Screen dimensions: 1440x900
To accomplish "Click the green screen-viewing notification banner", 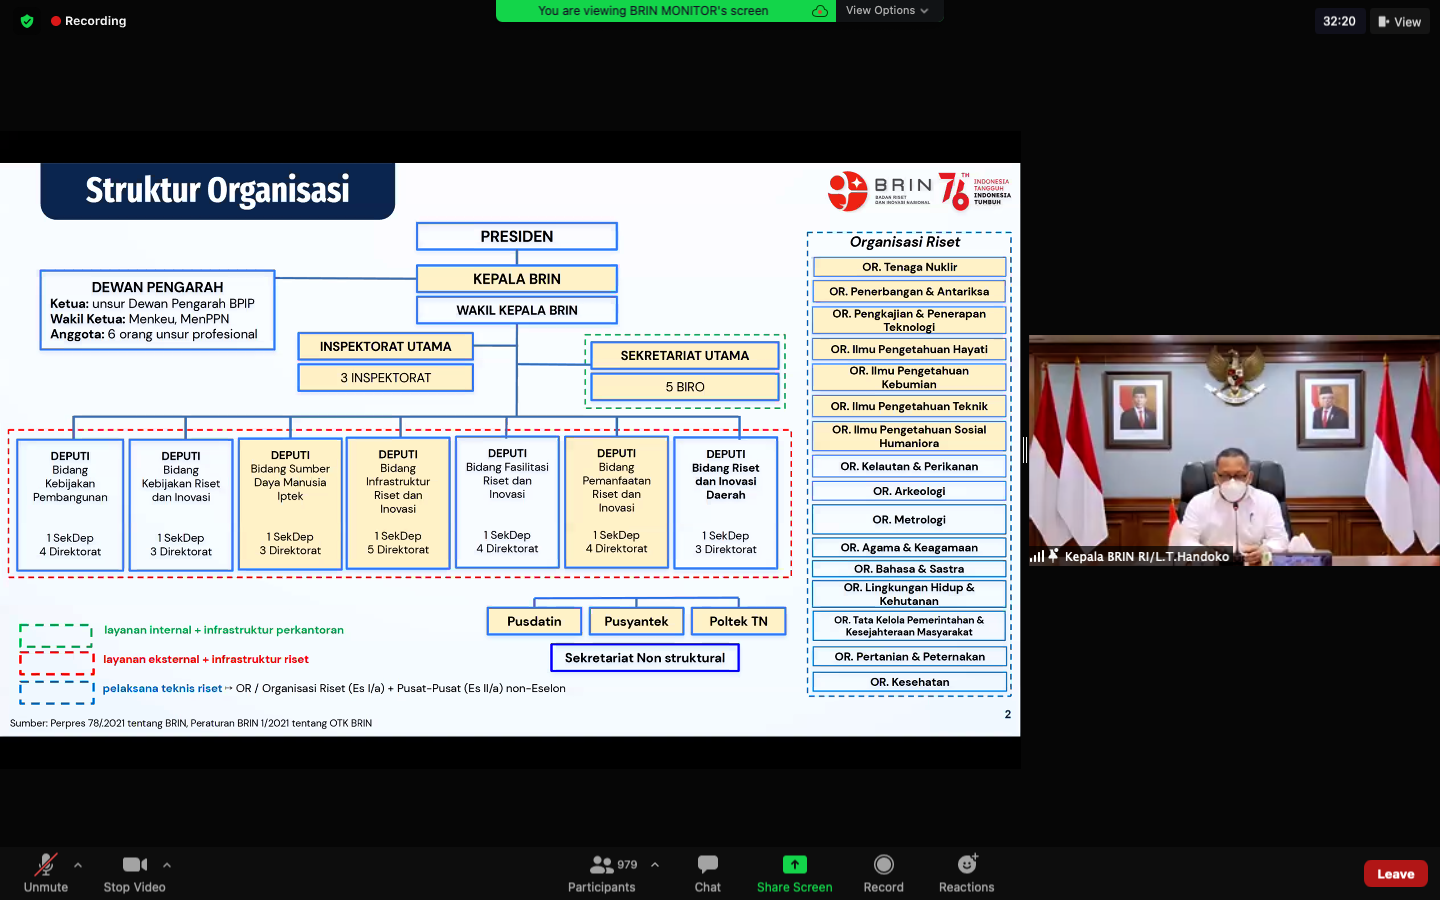I will (x=653, y=11).
